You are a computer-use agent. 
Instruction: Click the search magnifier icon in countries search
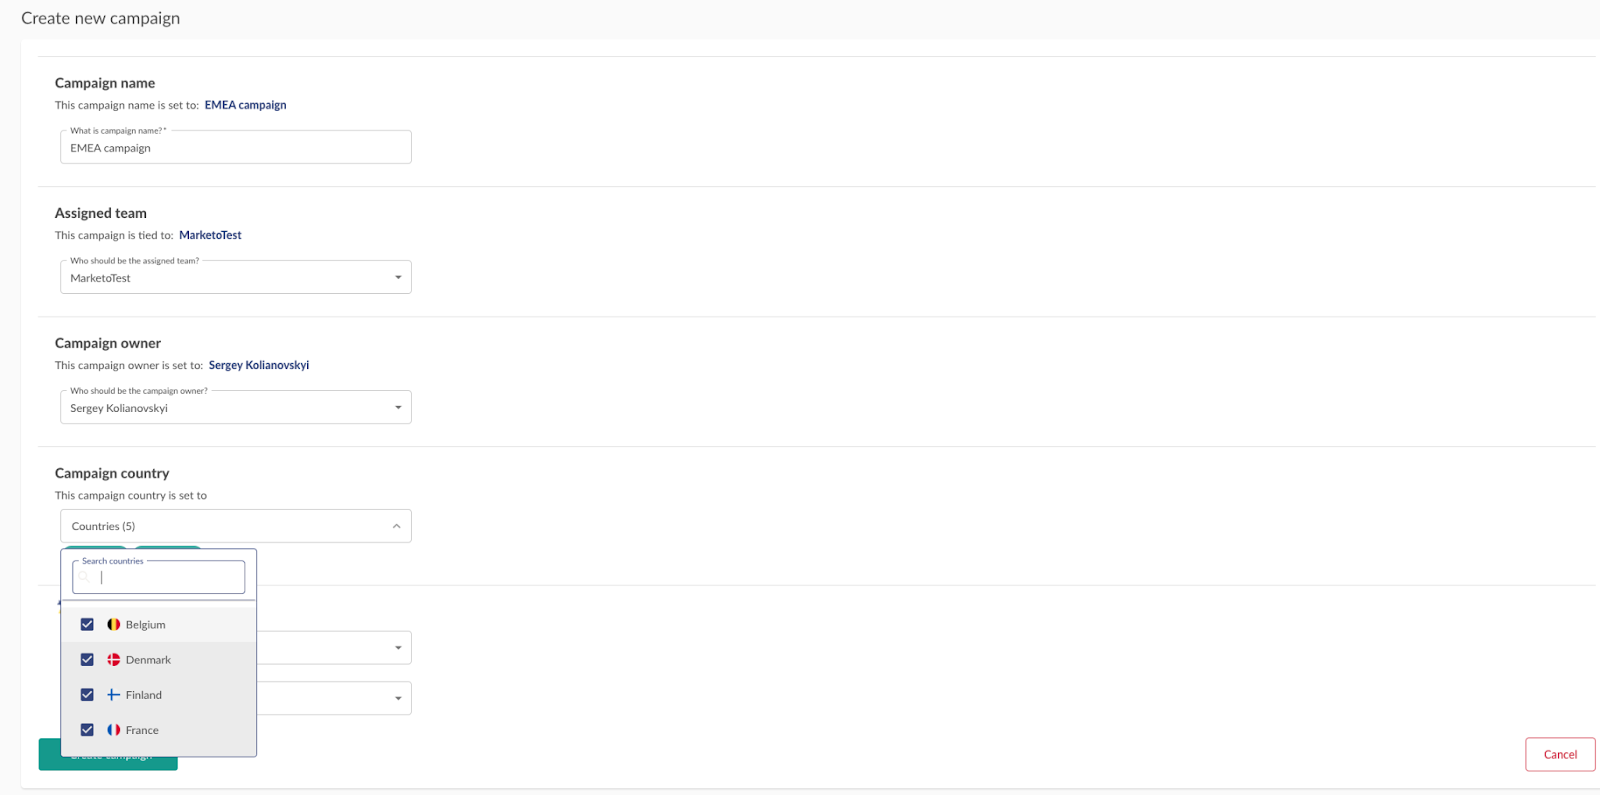click(x=85, y=577)
